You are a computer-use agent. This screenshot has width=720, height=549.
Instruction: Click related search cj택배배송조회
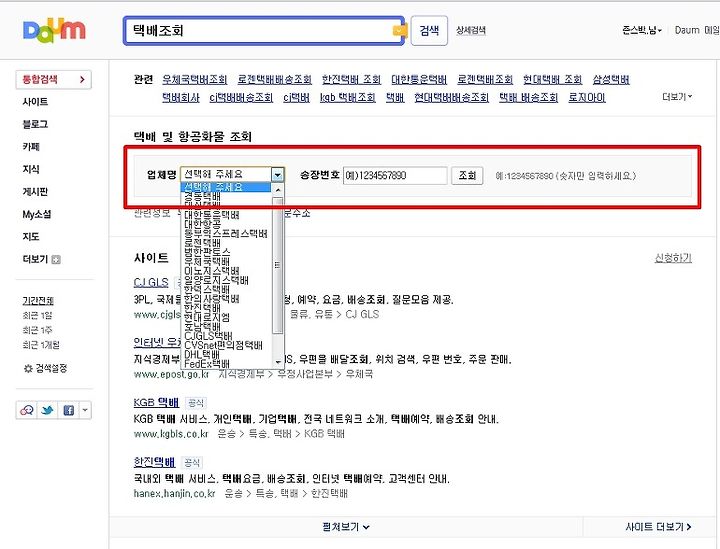(241, 97)
